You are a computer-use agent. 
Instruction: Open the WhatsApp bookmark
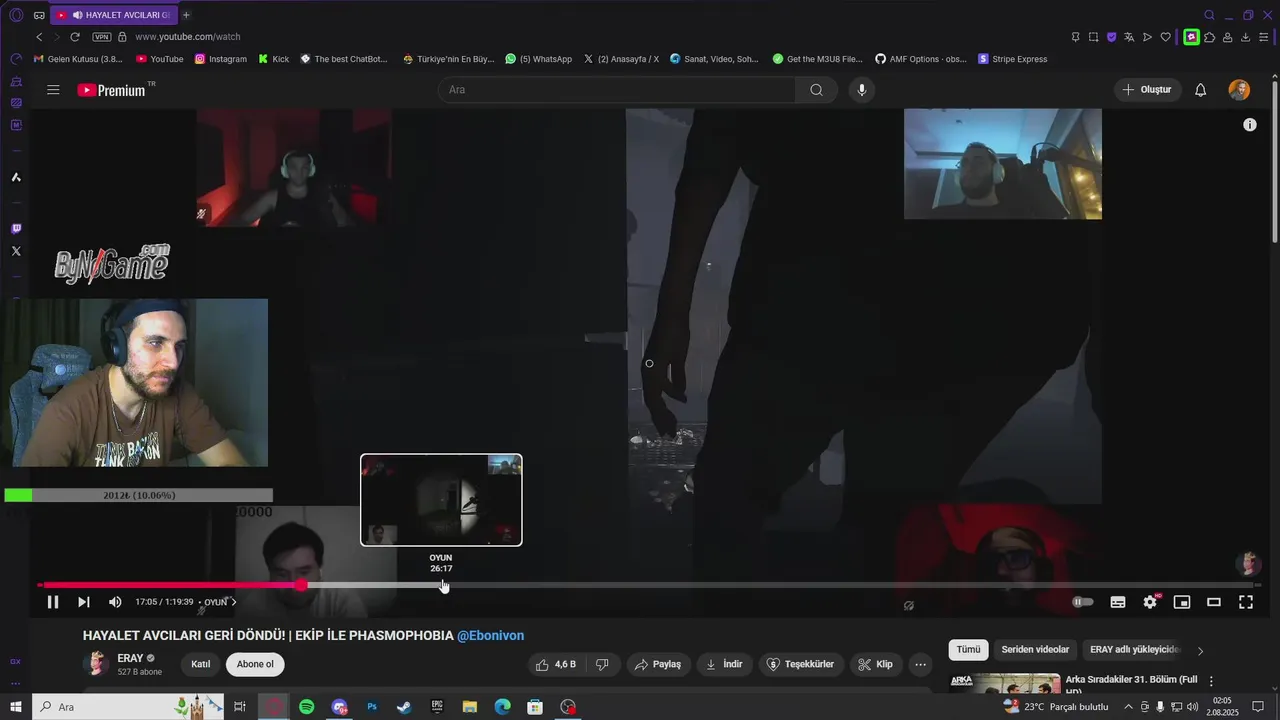pos(539,59)
